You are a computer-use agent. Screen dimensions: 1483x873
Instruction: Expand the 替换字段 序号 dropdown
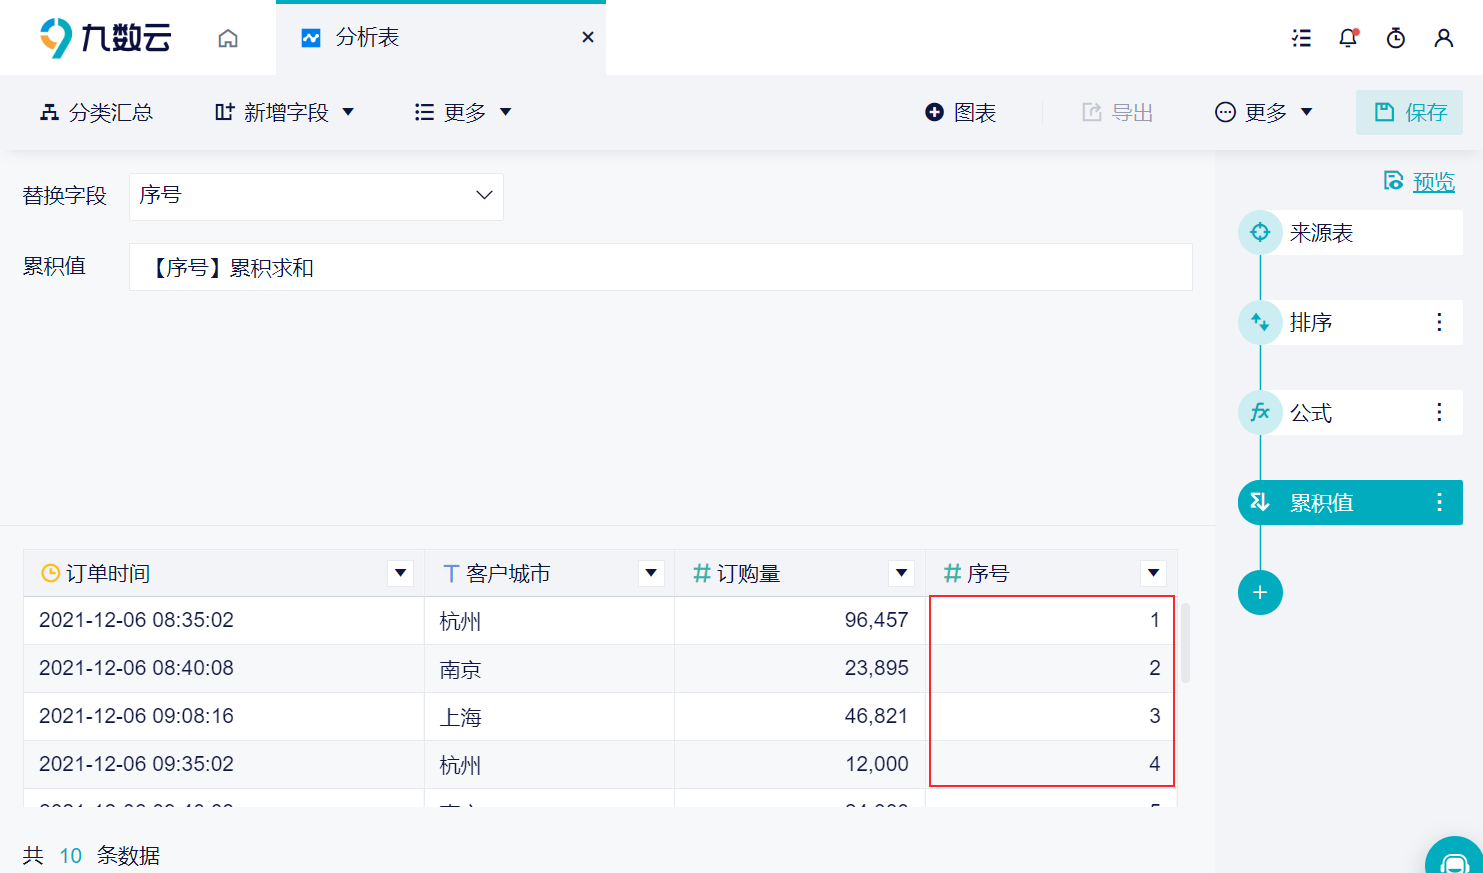(x=316, y=196)
